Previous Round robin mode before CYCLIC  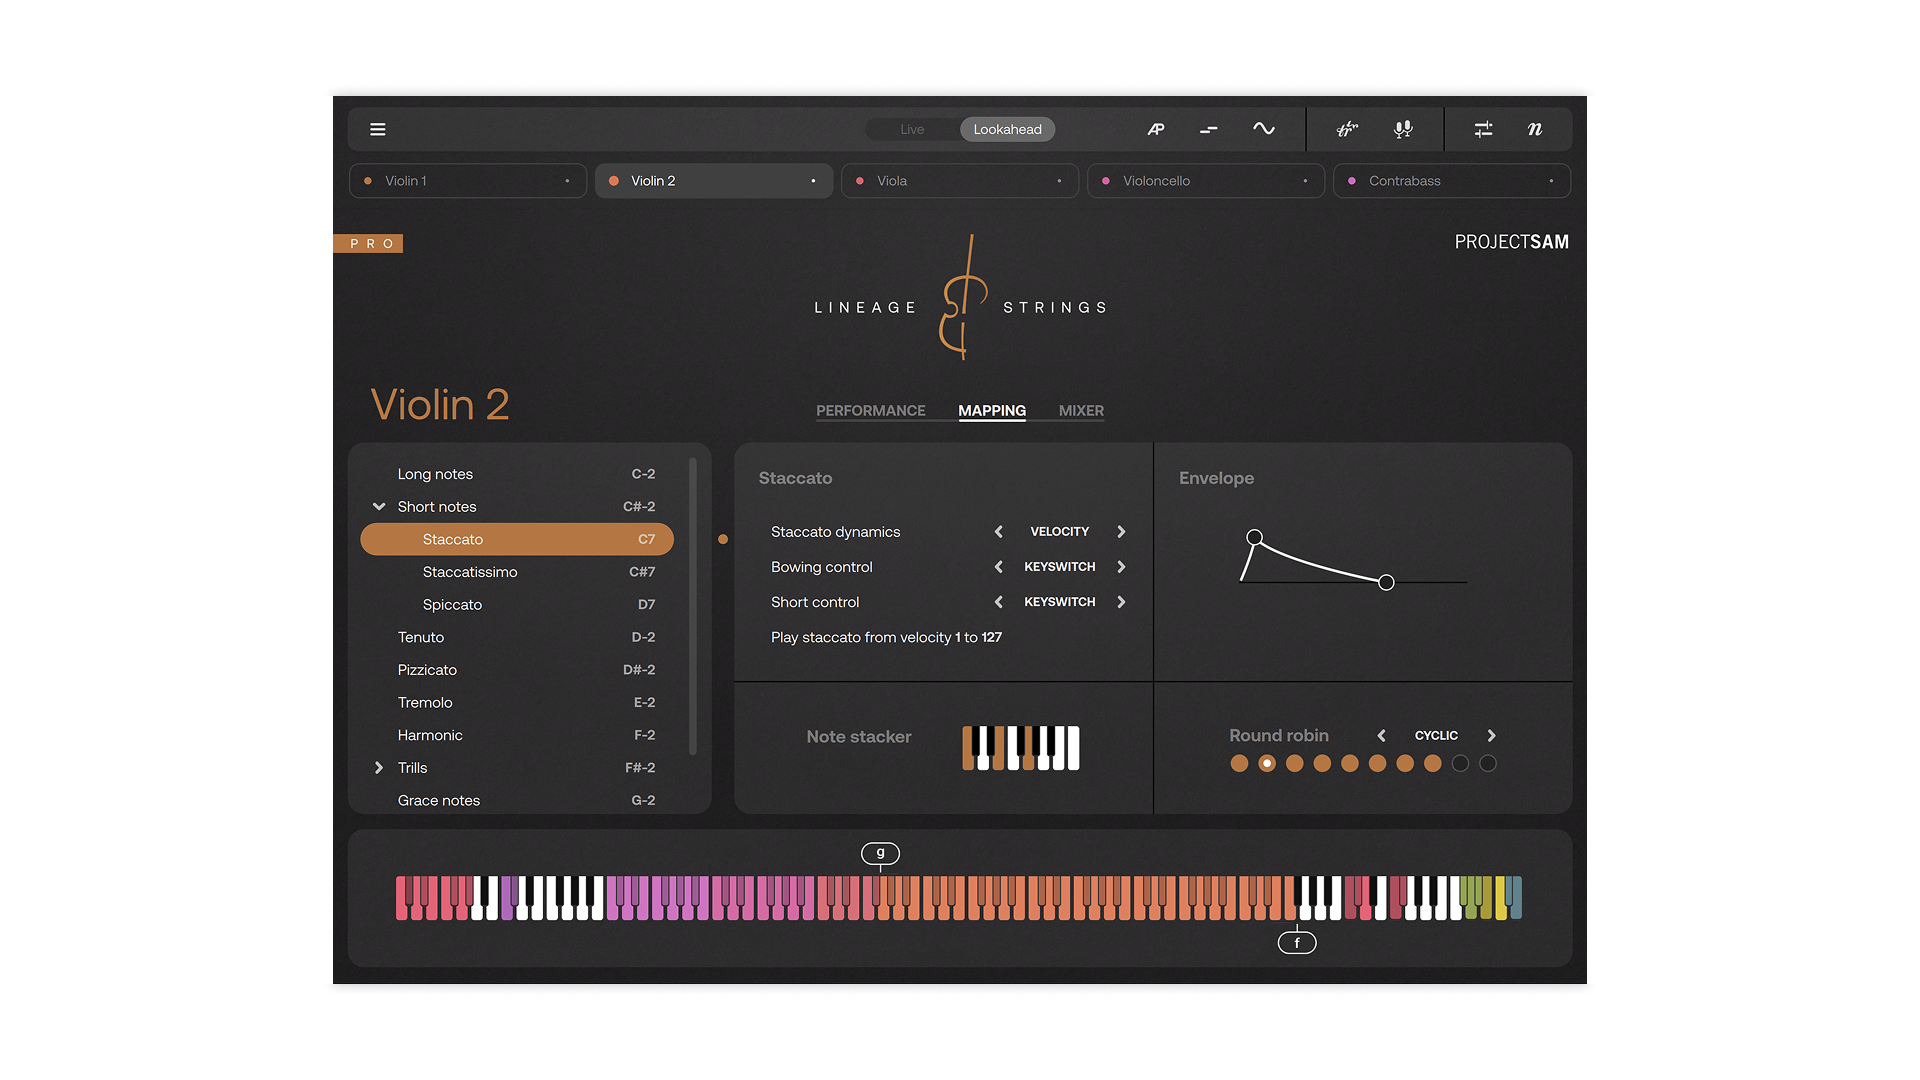(x=1382, y=736)
